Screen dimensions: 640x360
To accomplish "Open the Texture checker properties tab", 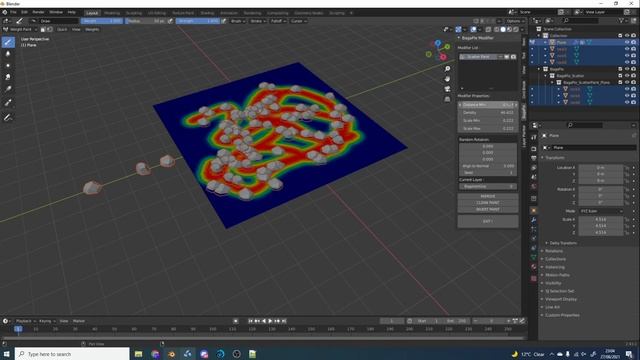I will click(534, 278).
